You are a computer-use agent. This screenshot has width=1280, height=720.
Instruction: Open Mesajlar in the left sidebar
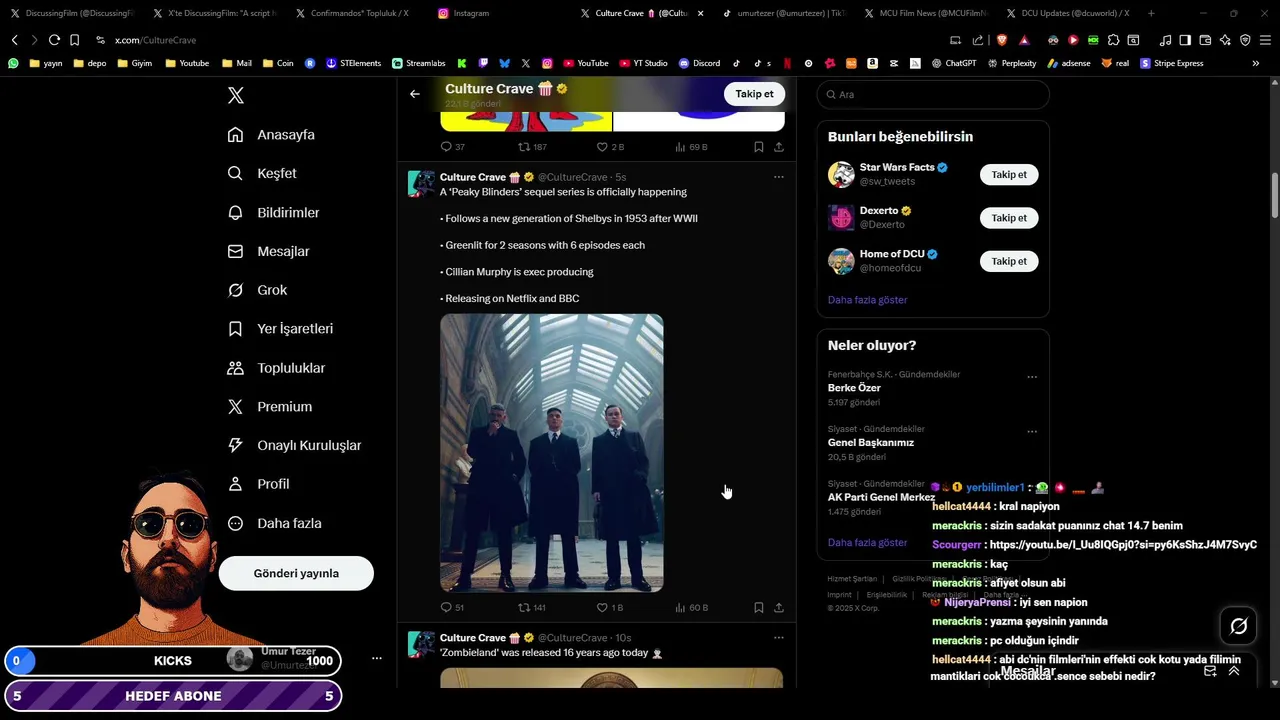pos(268,252)
